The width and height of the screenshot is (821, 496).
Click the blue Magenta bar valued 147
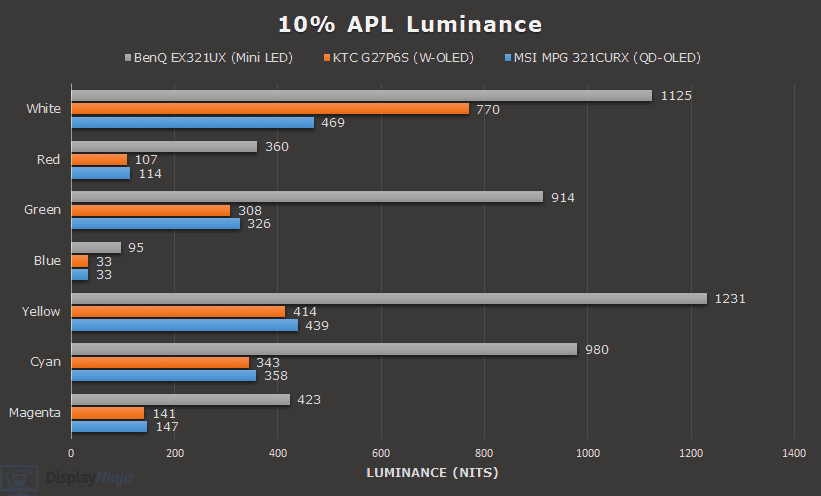click(x=109, y=426)
